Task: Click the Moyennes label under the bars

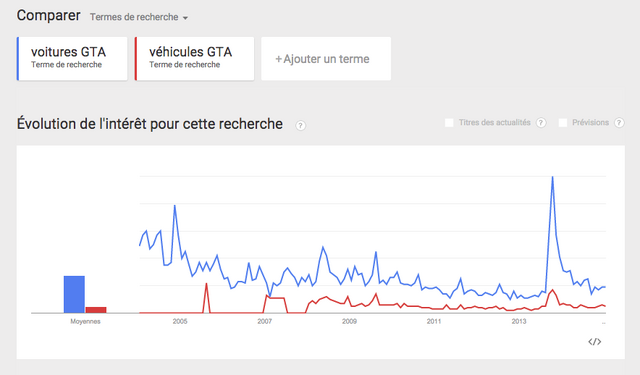Action: coord(85,322)
